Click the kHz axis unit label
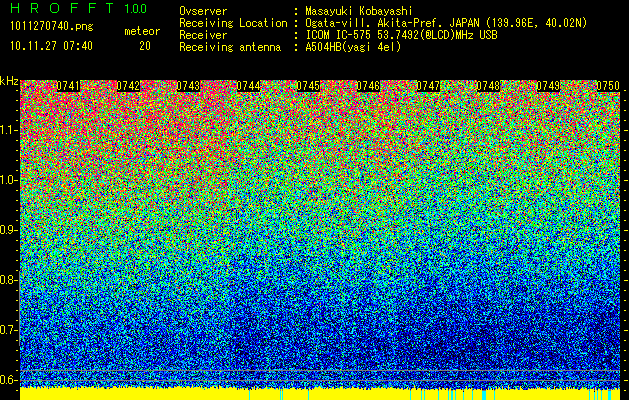The height and width of the screenshot is (400, 629). pyautogui.click(x=9, y=81)
